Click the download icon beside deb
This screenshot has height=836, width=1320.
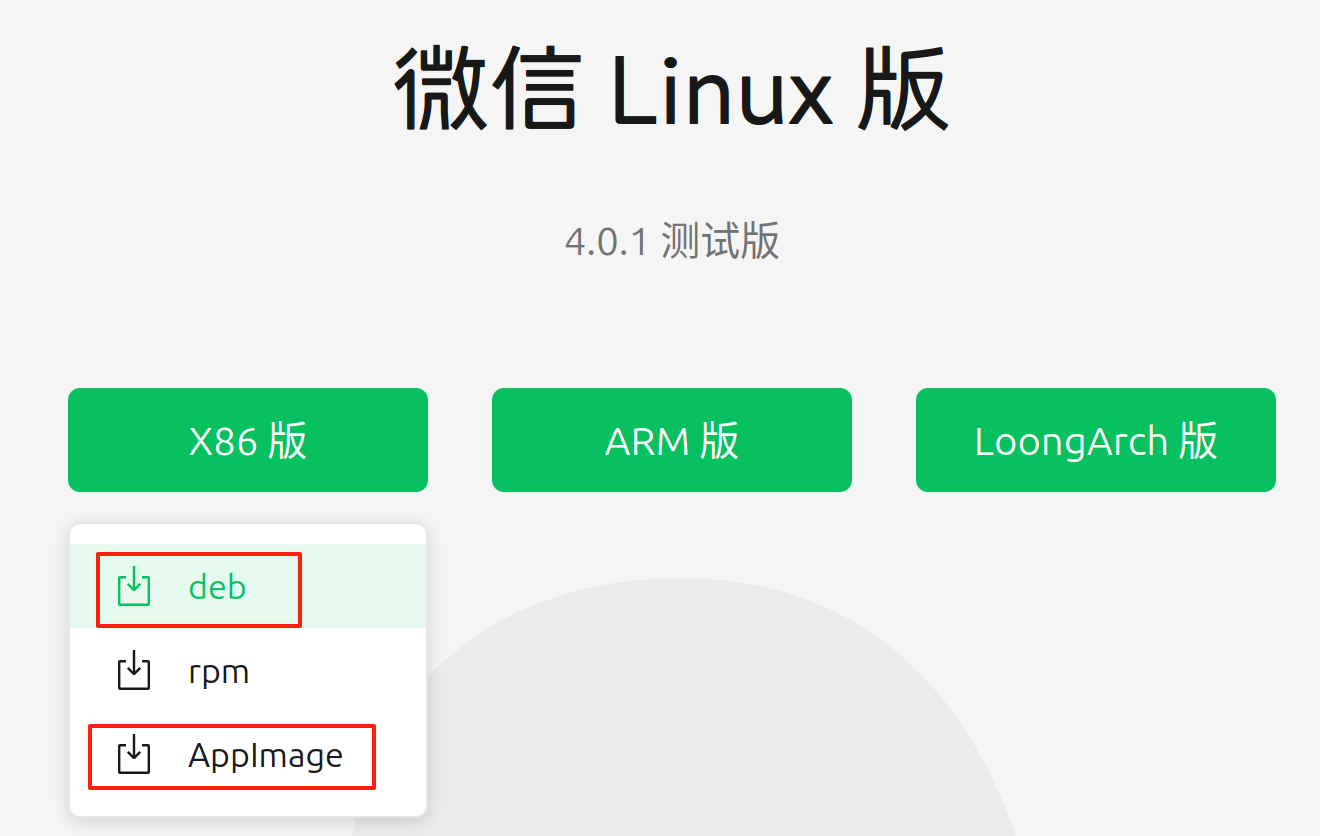[134, 588]
